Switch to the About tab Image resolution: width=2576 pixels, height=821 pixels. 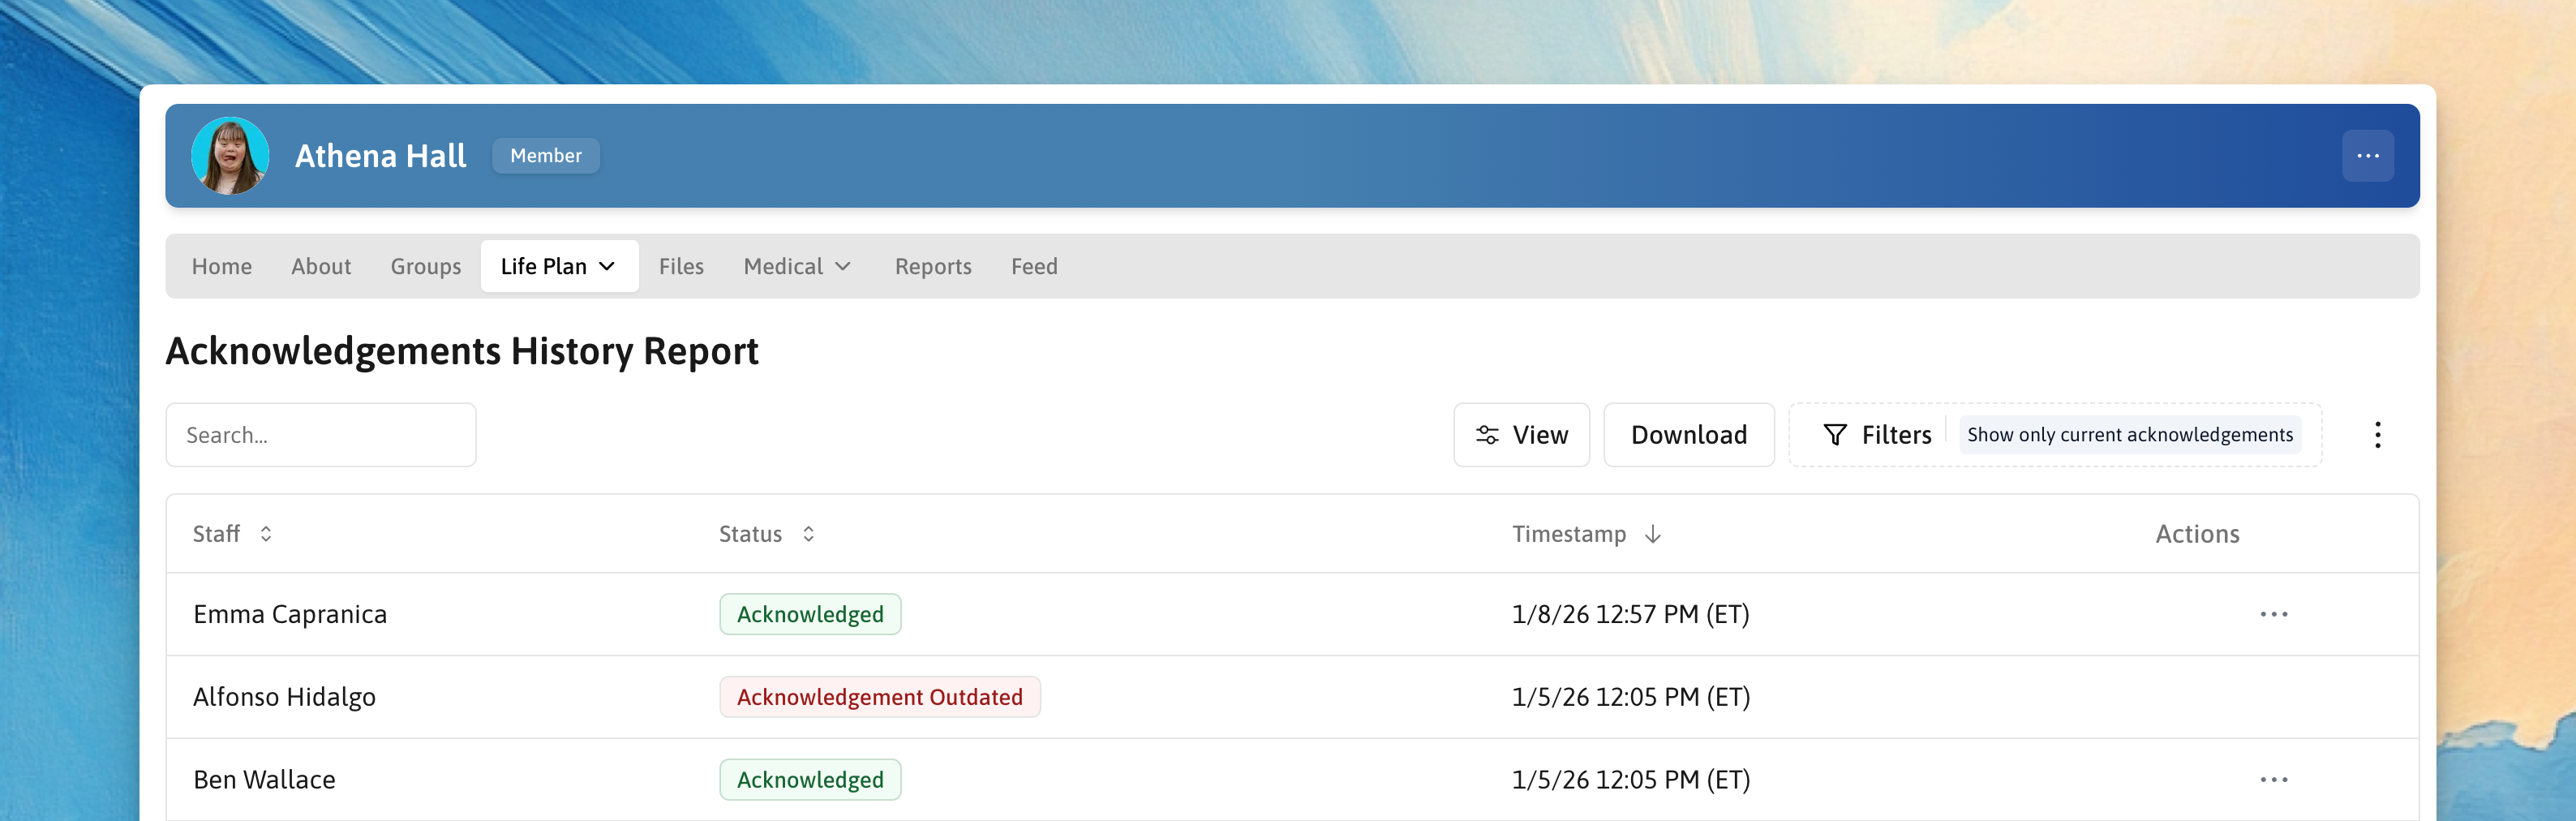(321, 266)
